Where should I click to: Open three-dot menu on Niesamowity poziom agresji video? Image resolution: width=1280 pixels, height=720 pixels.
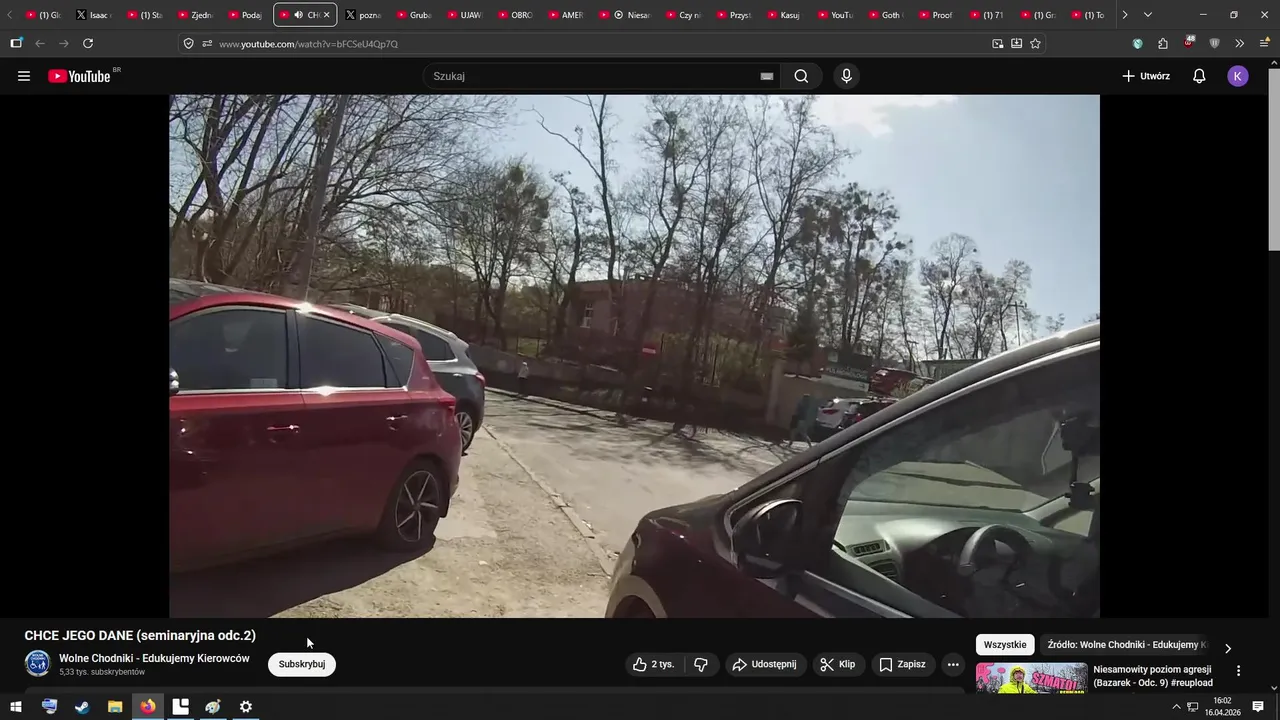point(1238,671)
